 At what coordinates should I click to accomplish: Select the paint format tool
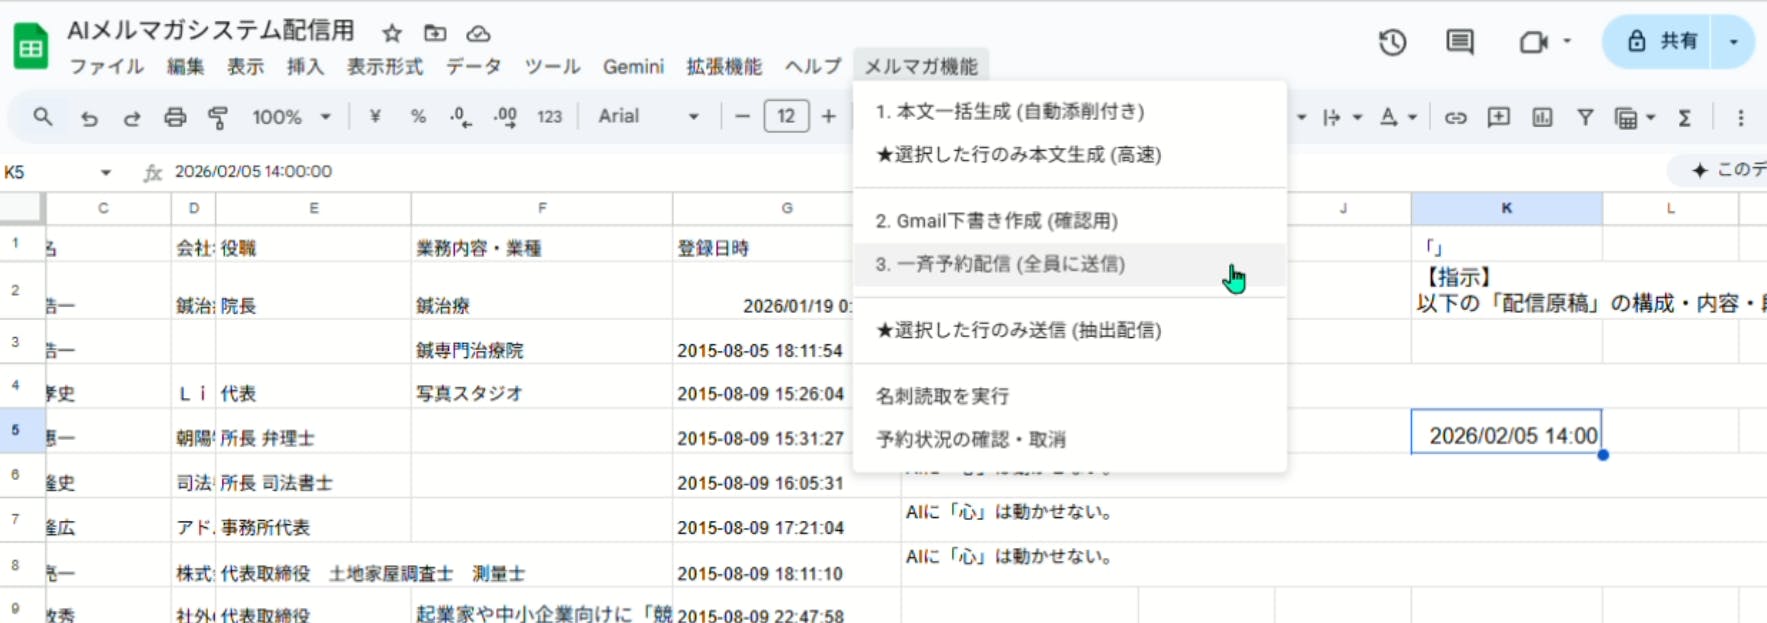(x=217, y=117)
